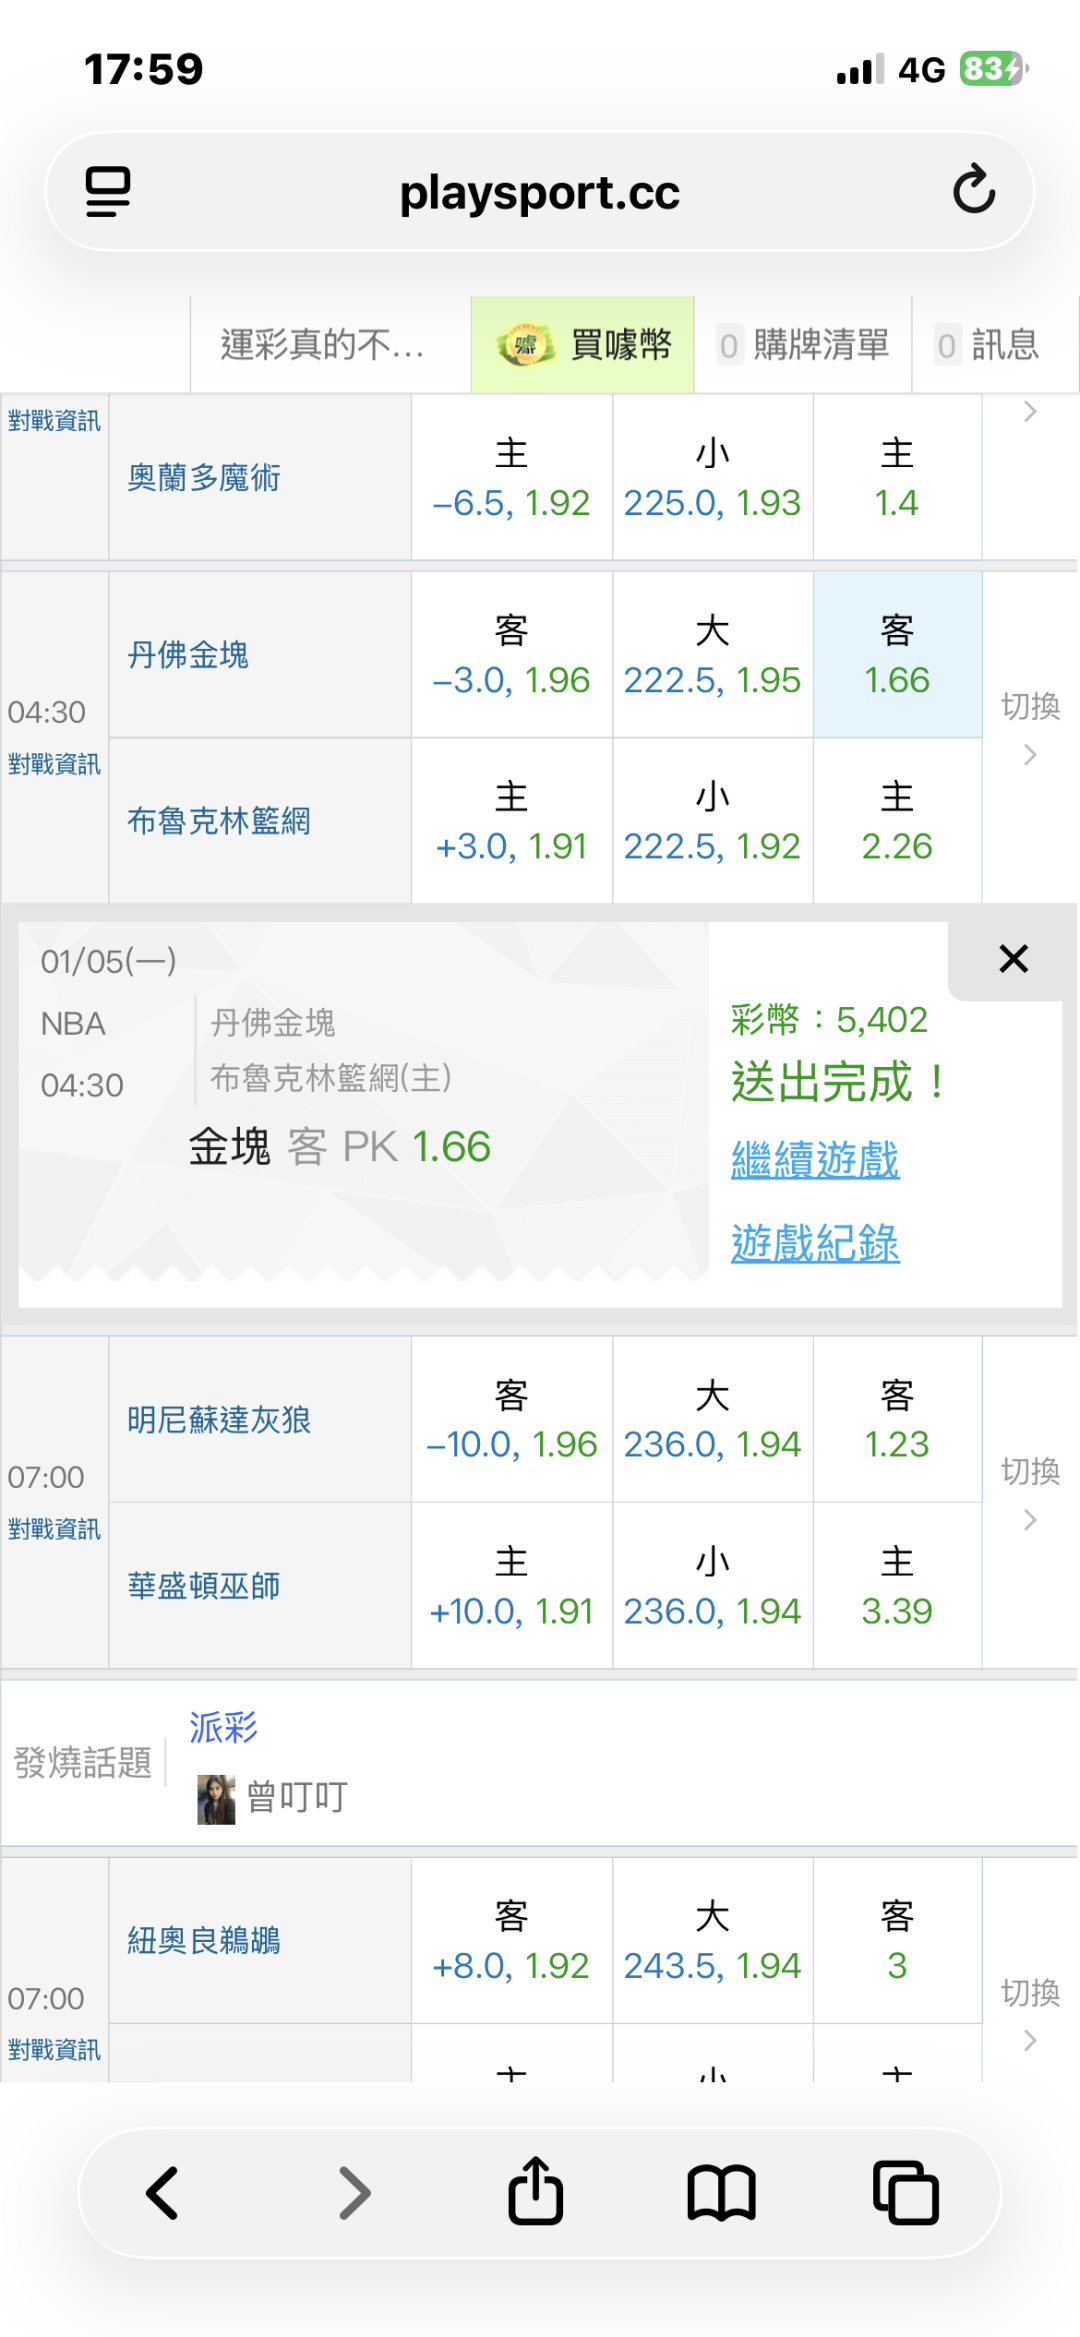Screen dimensions: 1080x2337
Task: Toggle Brooklyn home PK pick 2.26
Action: (x=897, y=822)
